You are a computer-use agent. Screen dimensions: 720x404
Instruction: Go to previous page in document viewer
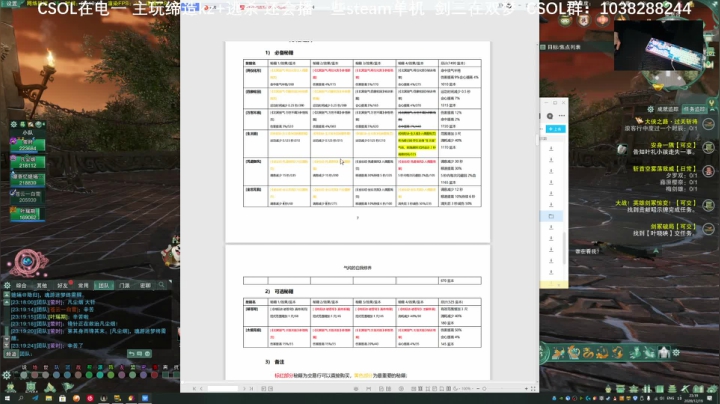(x=201, y=389)
